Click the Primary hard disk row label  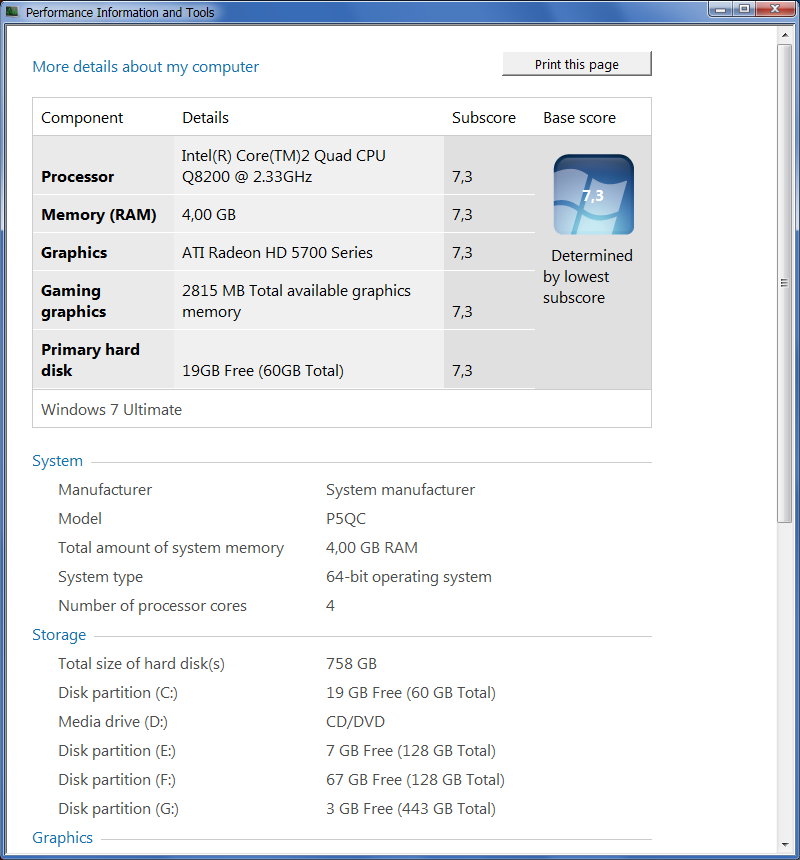90,360
